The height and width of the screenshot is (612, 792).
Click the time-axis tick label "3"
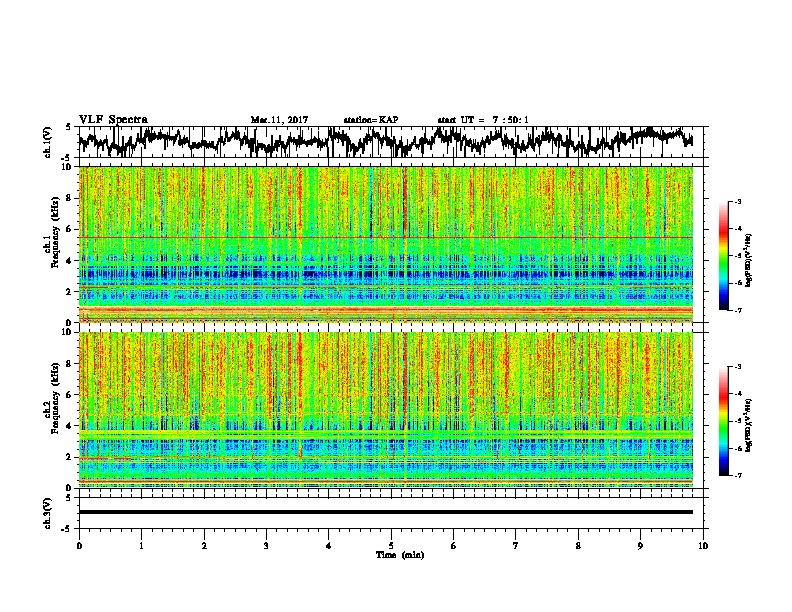266,546
